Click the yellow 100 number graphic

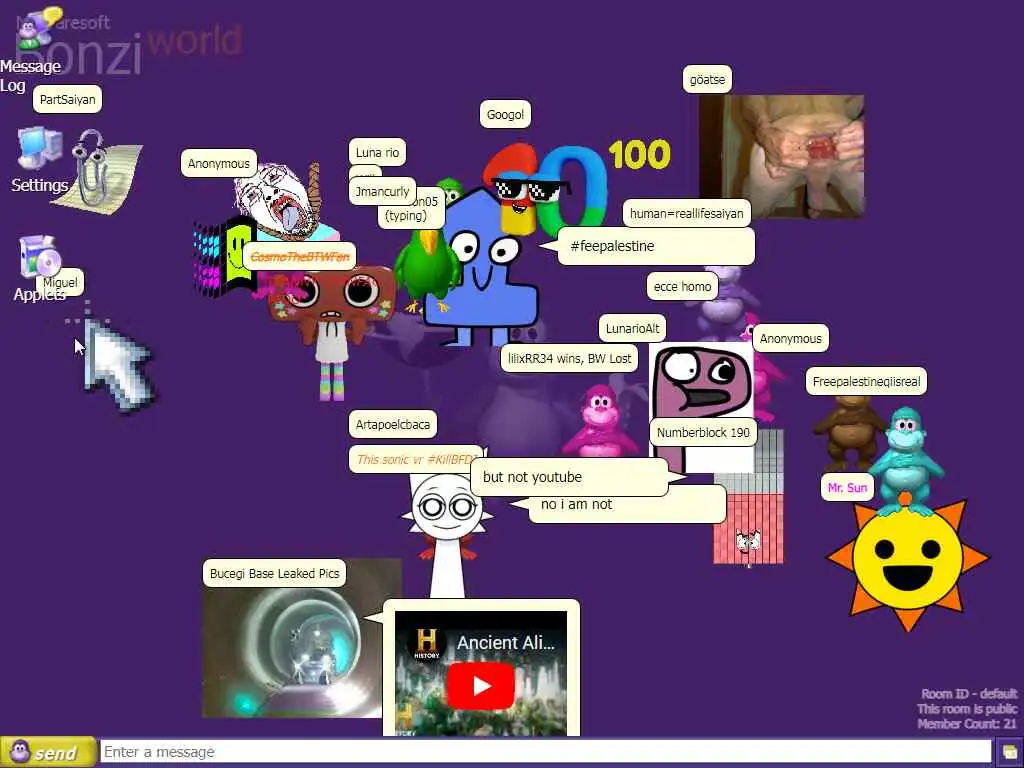point(639,155)
